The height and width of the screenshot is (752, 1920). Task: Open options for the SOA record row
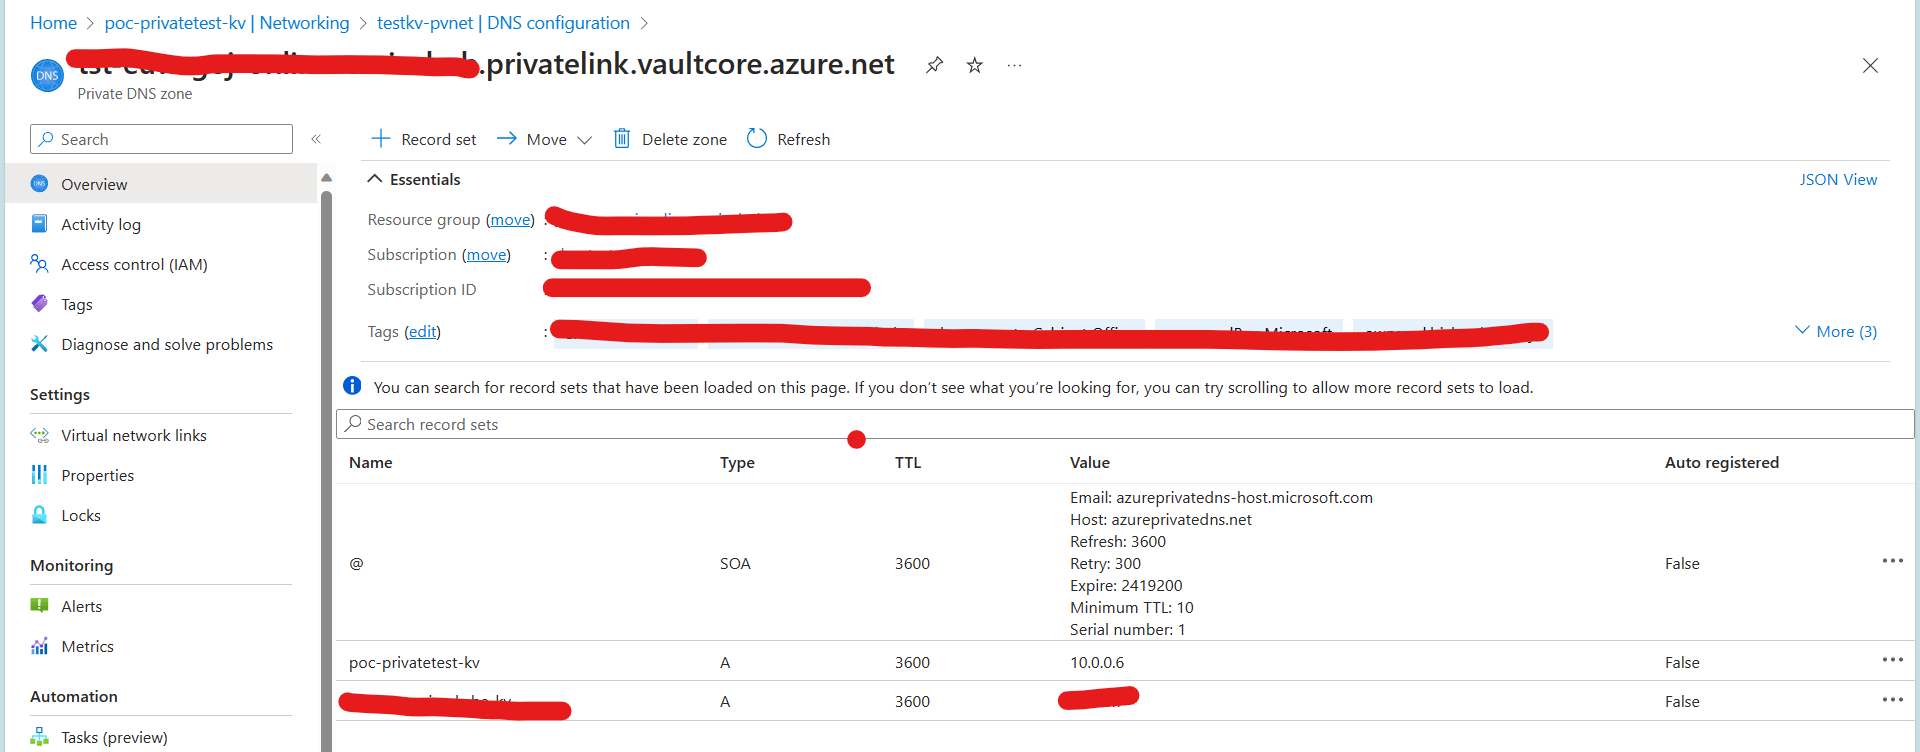click(x=1892, y=561)
